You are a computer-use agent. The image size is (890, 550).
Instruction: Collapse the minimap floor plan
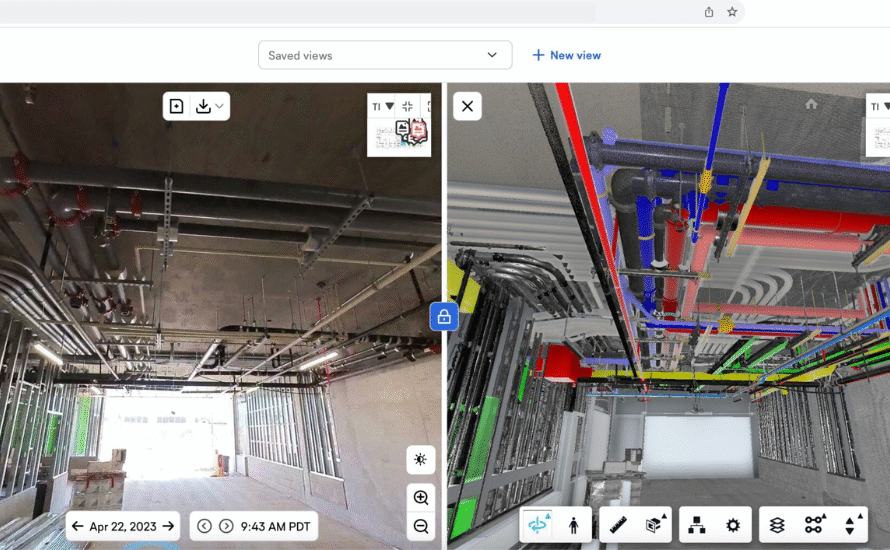pos(408,106)
